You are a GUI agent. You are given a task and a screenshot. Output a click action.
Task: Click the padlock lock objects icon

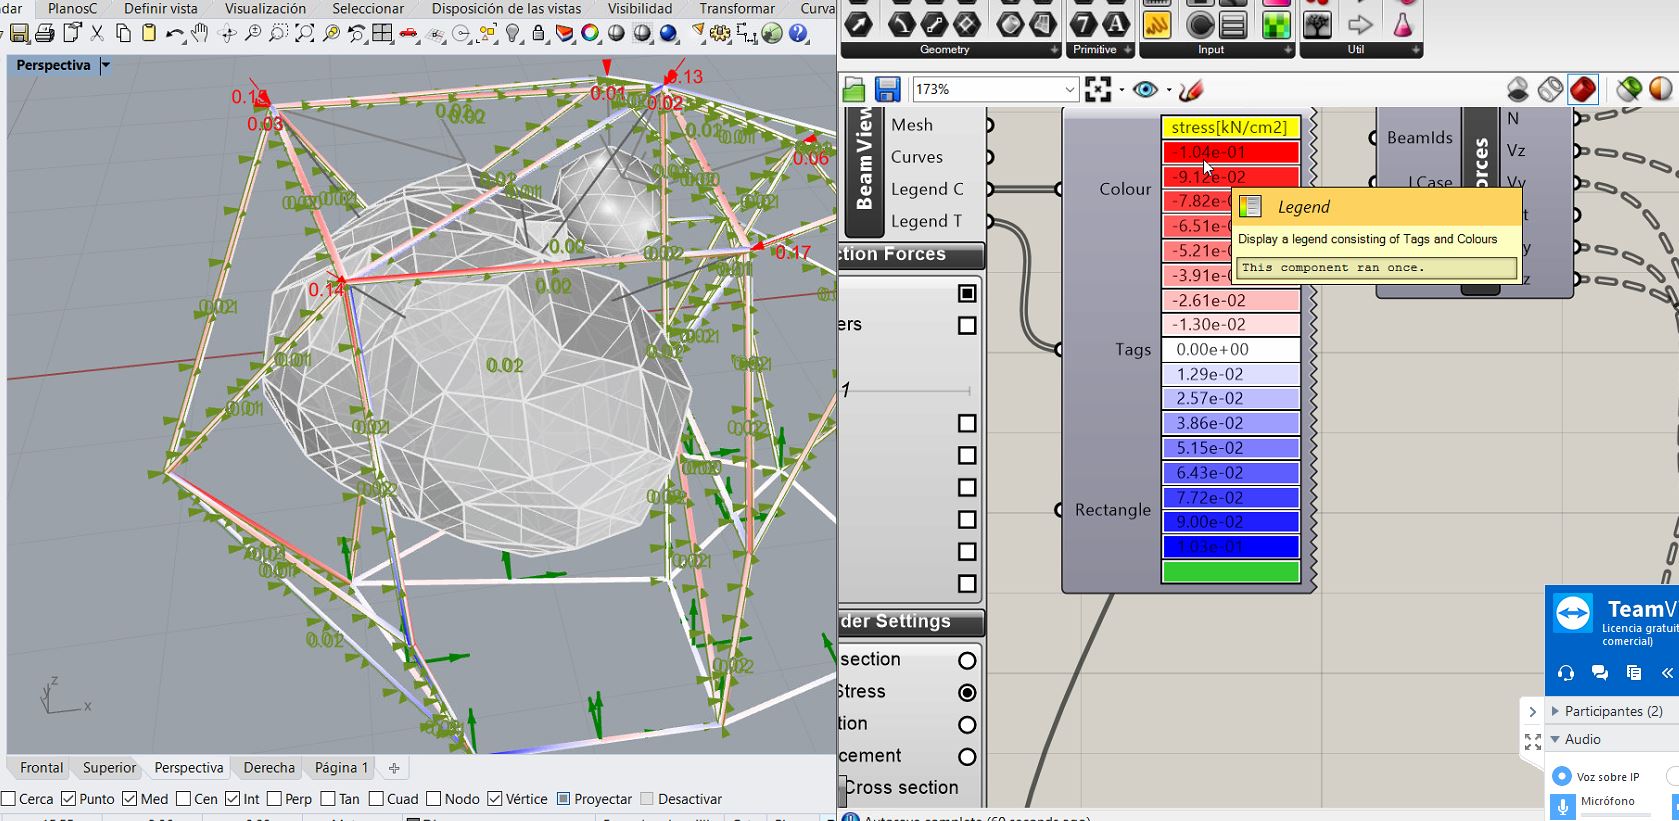539,34
